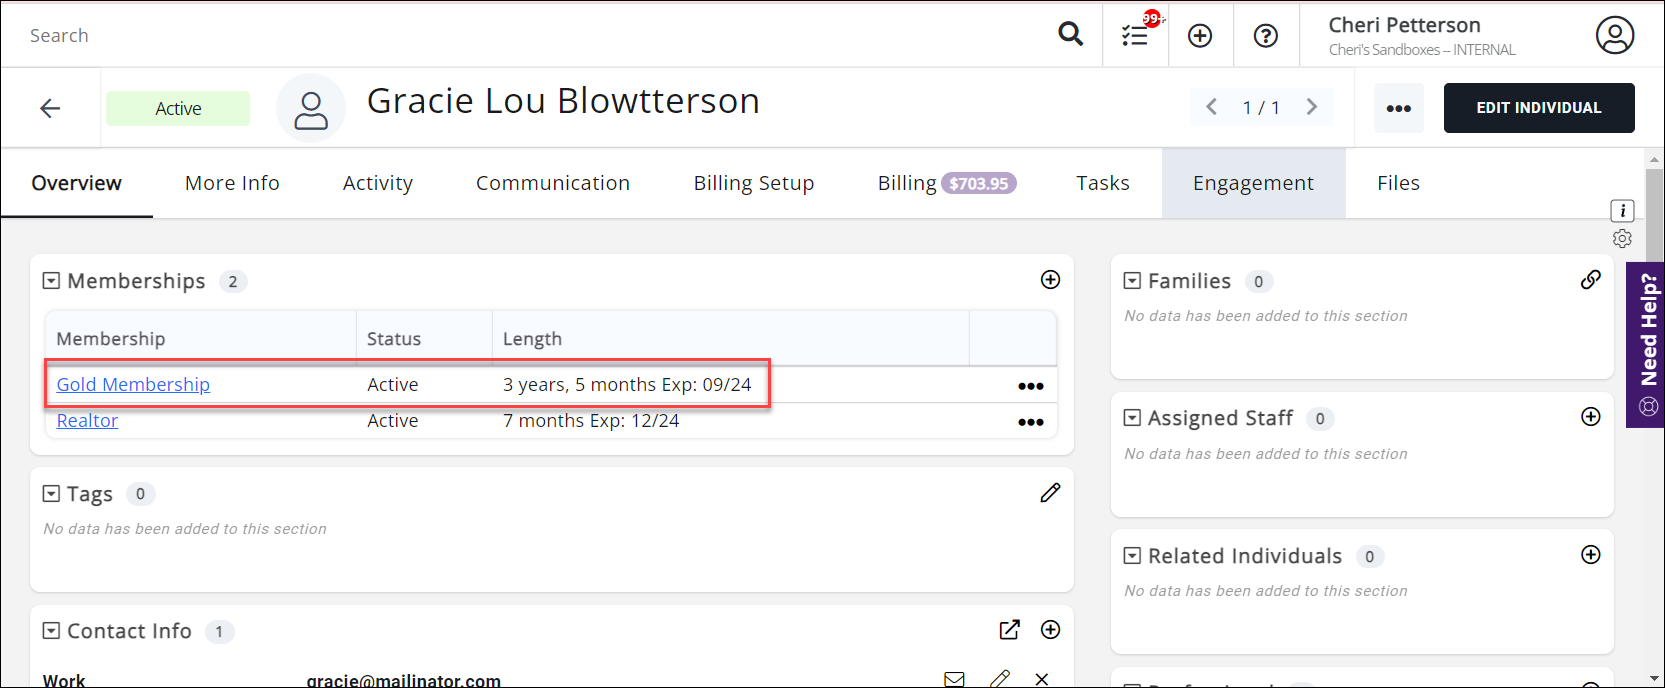This screenshot has width=1665, height=688.
Task: Collapse the Memberships section
Action: 52,281
